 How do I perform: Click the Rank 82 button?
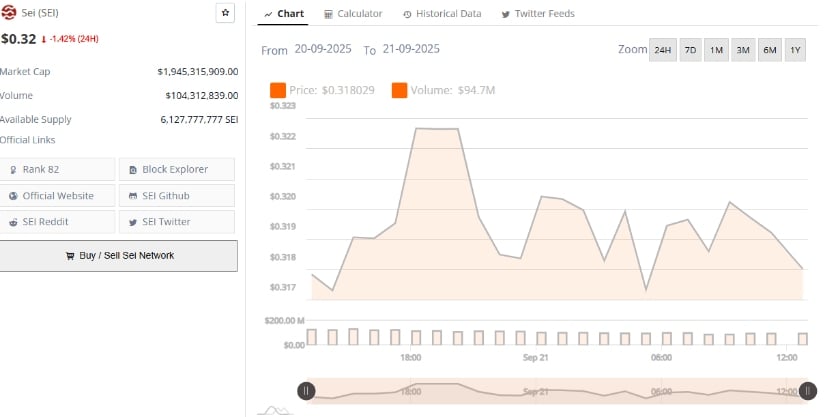click(x=57, y=169)
